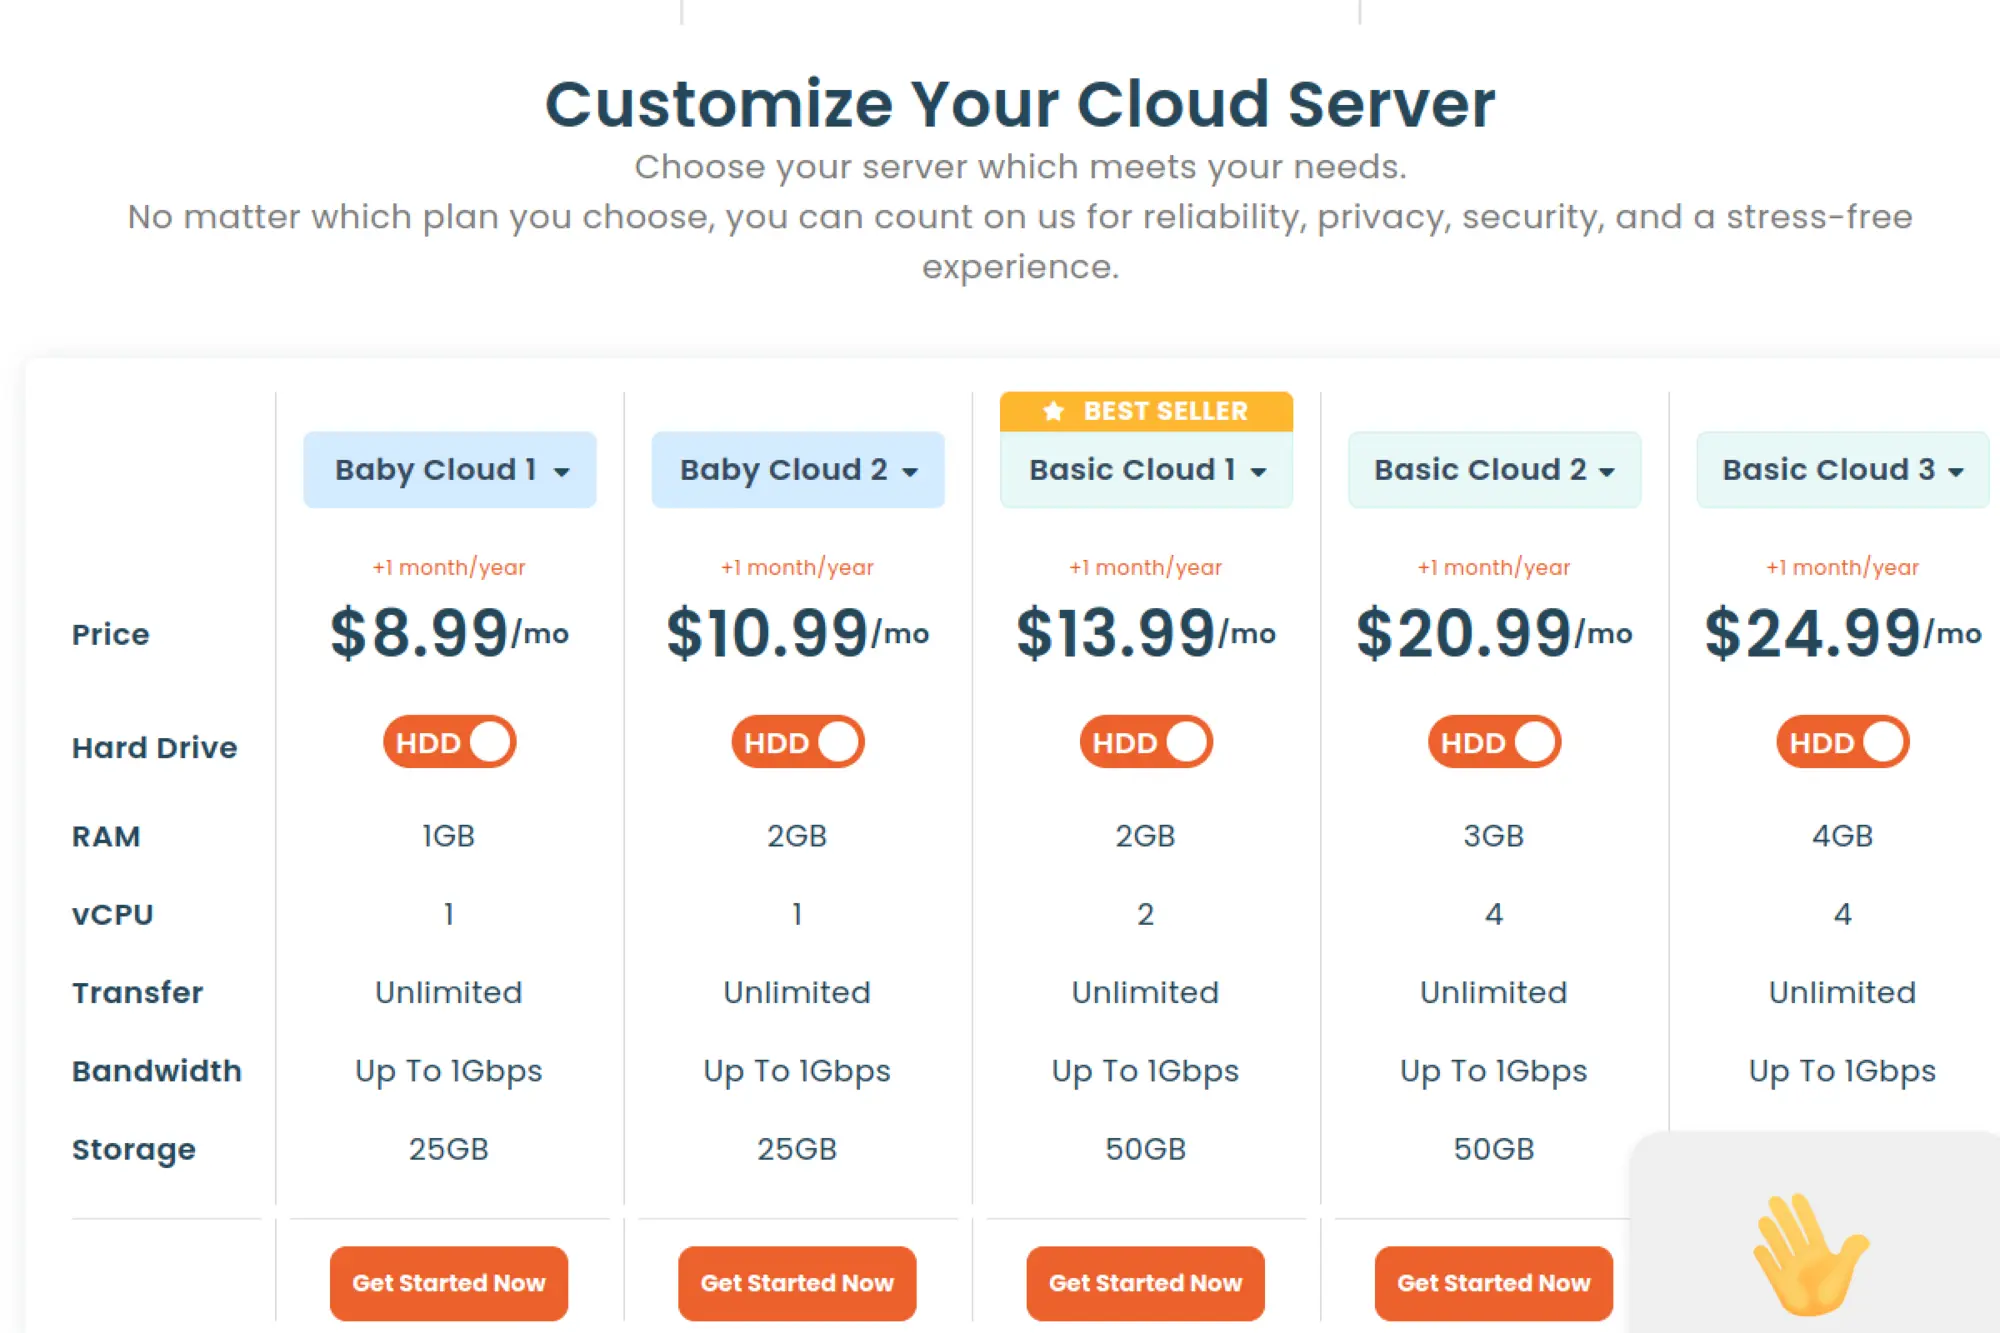This screenshot has width=2000, height=1333.
Task: Expand the Baby Cloud 2 plan dropdown
Action: click(798, 470)
